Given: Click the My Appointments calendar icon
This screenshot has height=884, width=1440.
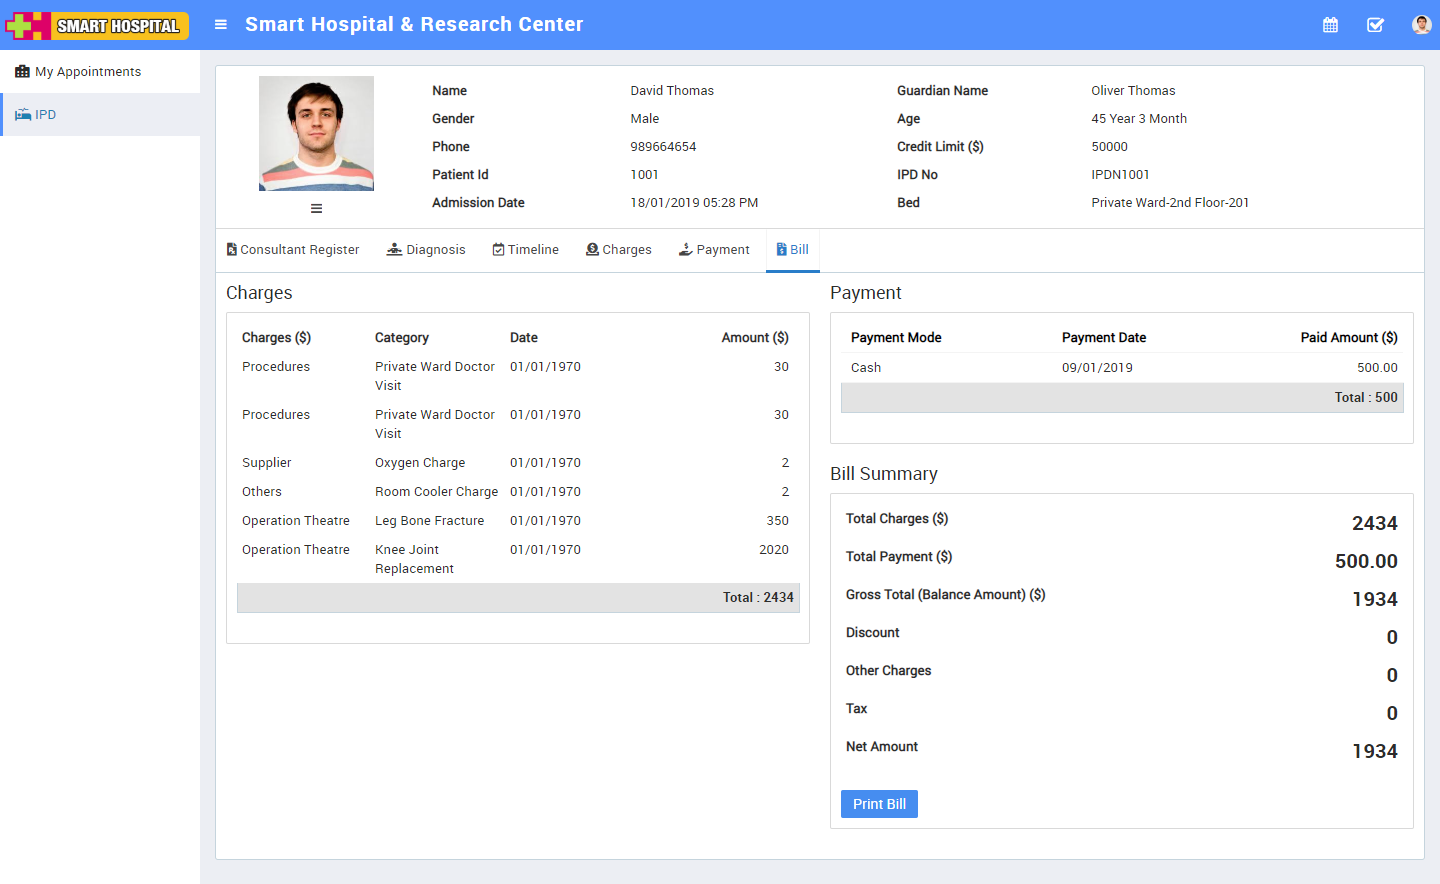Looking at the screenshot, I should coord(22,72).
